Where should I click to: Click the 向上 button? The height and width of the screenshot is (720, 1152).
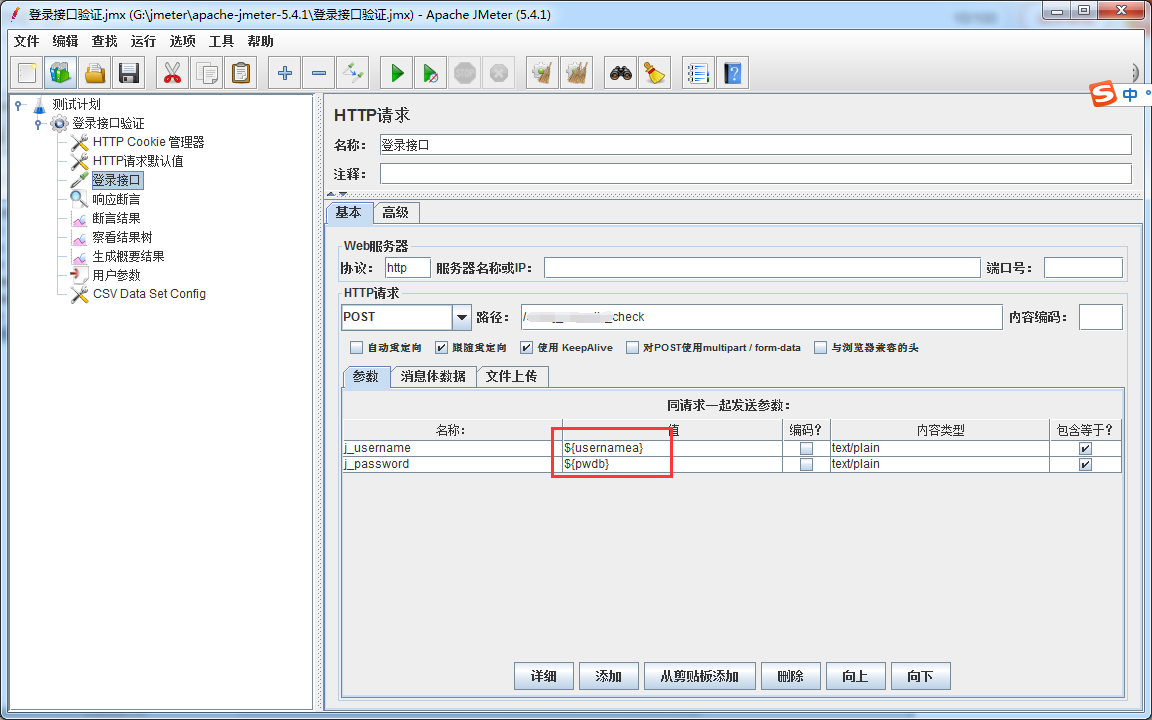(855, 676)
